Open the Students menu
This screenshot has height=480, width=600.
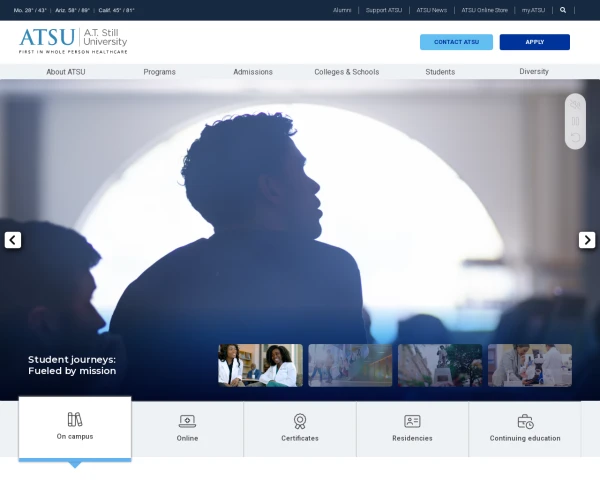(440, 72)
